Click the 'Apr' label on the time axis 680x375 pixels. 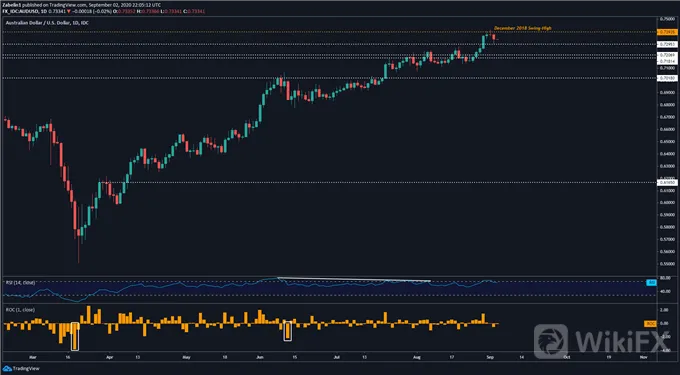point(109,358)
